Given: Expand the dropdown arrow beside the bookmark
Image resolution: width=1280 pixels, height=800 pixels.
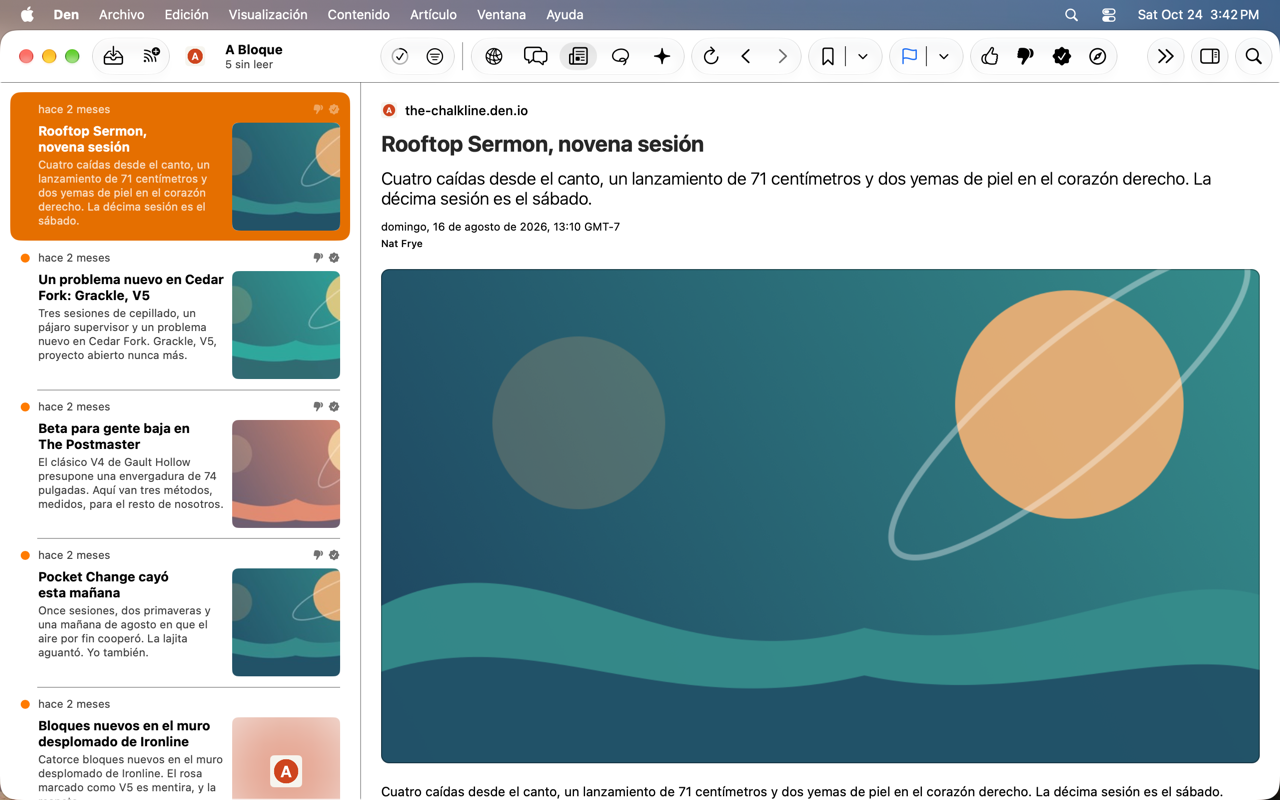Looking at the screenshot, I should 863,57.
